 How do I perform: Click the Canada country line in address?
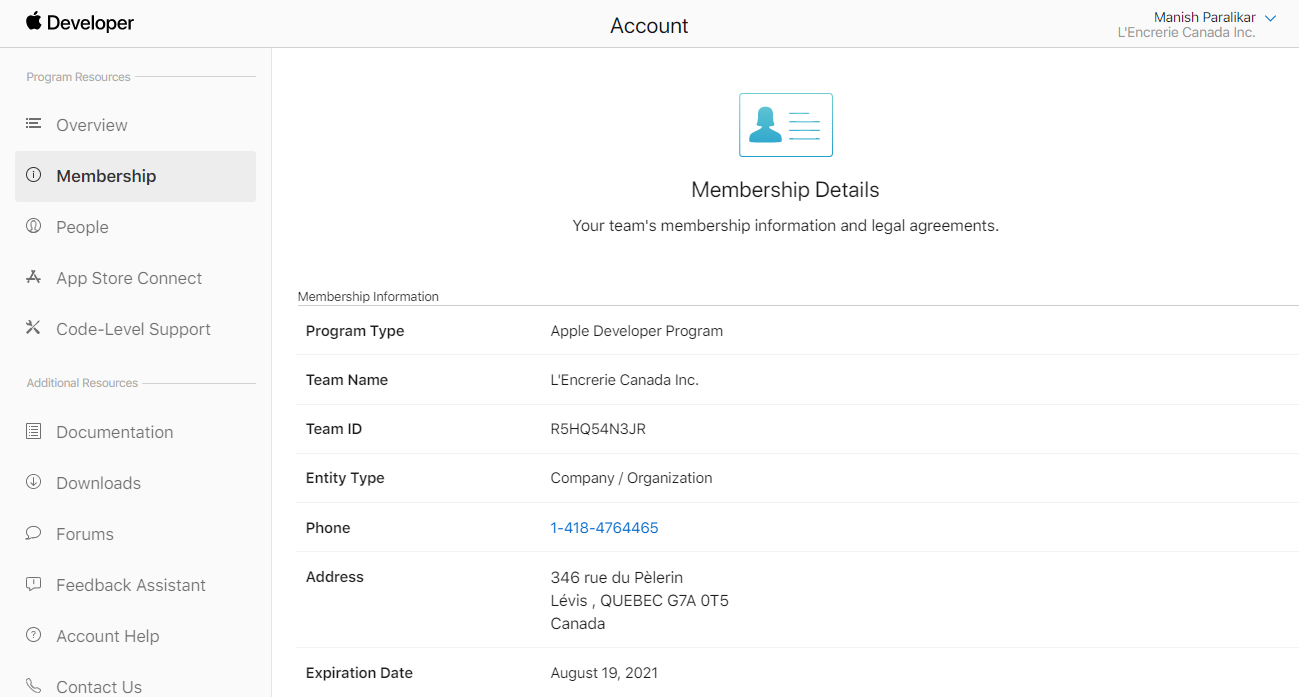(x=578, y=624)
